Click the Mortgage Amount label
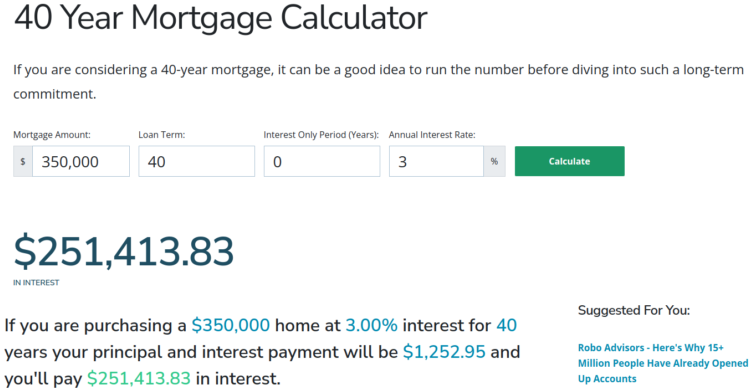This screenshot has height=390, width=750. pos(52,135)
